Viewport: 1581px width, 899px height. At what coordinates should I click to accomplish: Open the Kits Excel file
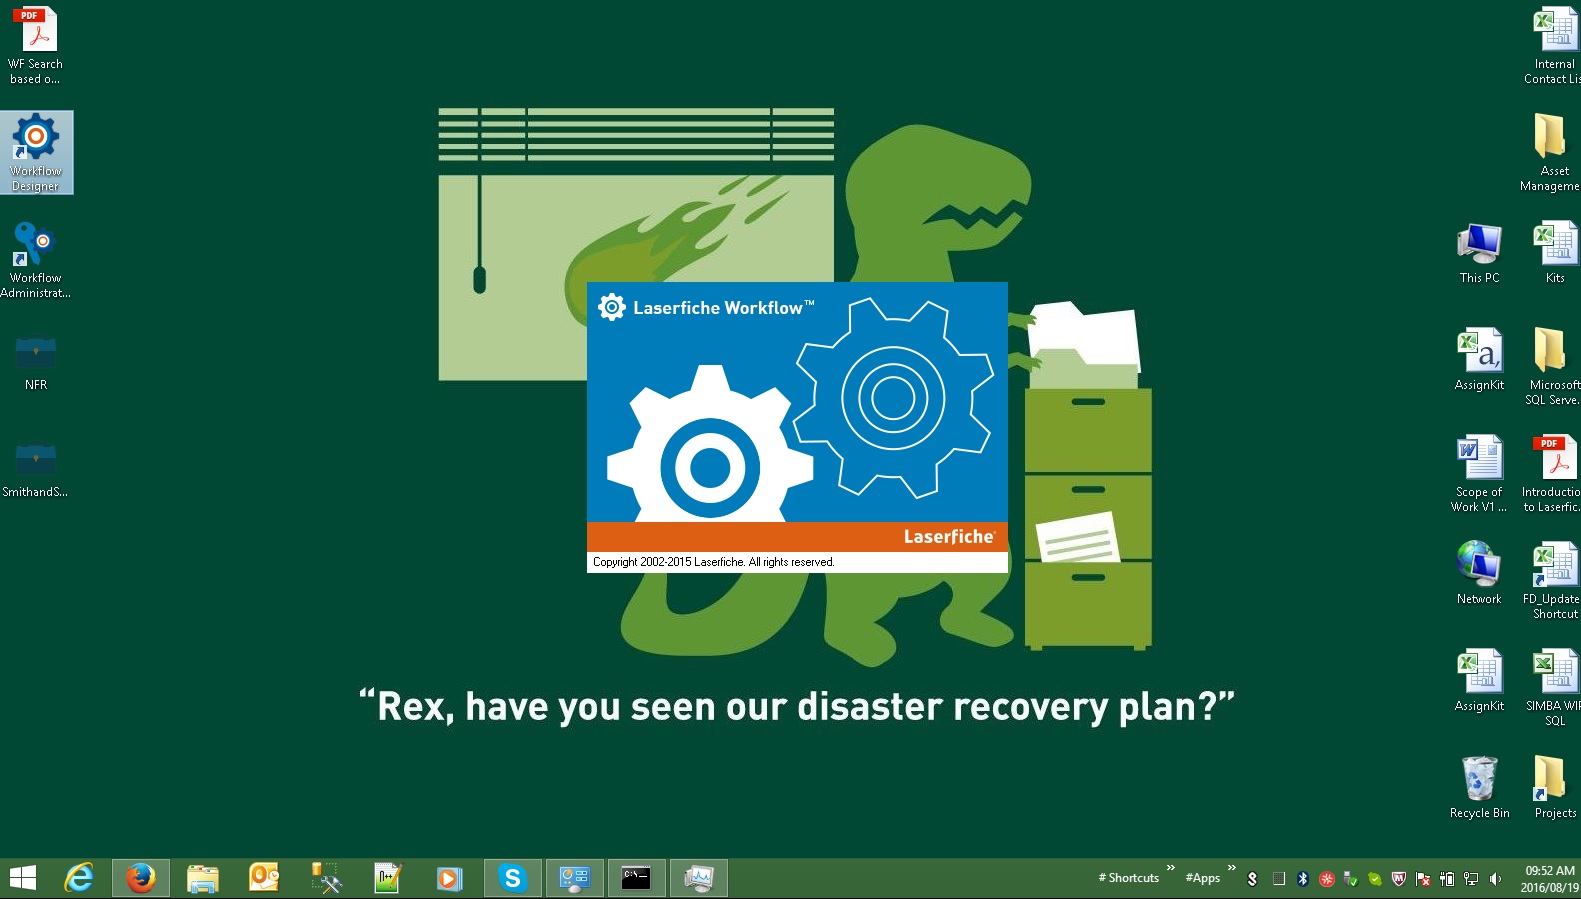point(1555,254)
